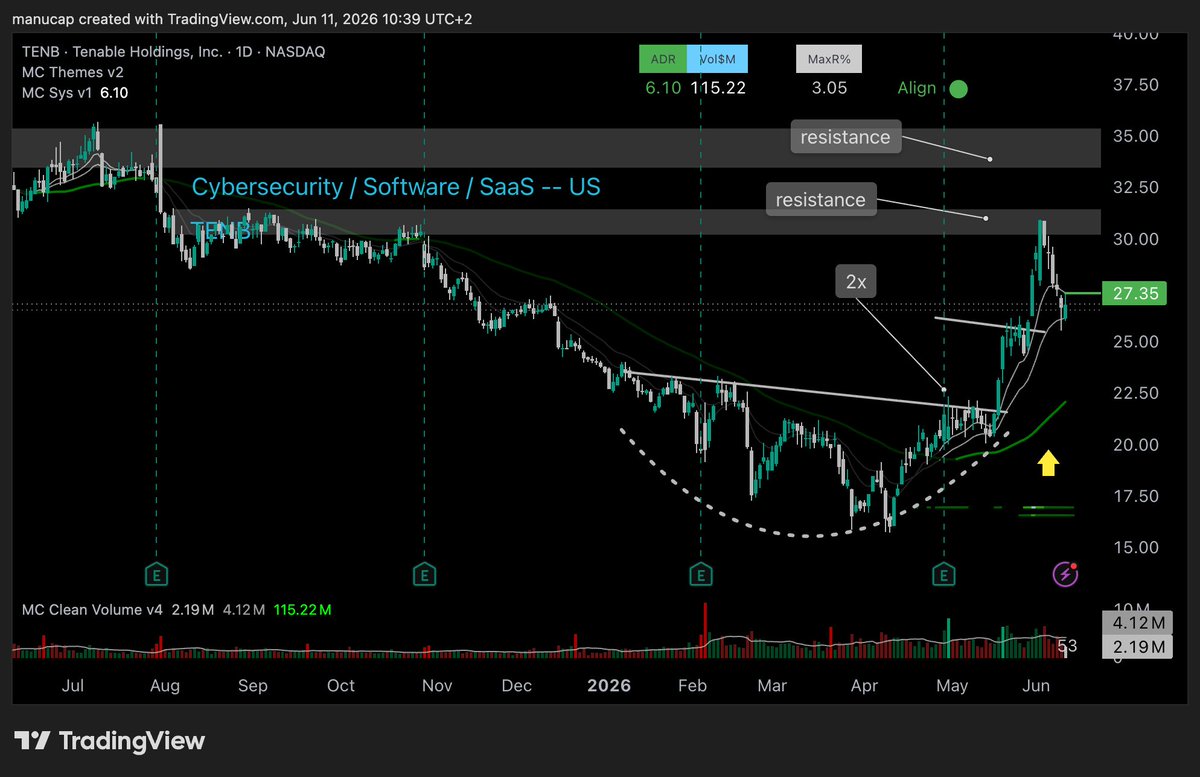Click the 15.00 price axis label
Screen dimensions: 1200x777
(1134, 548)
